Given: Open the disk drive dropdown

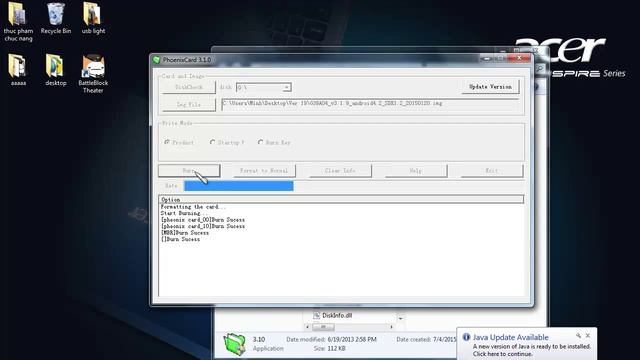Looking at the screenshot, I should pyautogui.click(x=287, y=87).
